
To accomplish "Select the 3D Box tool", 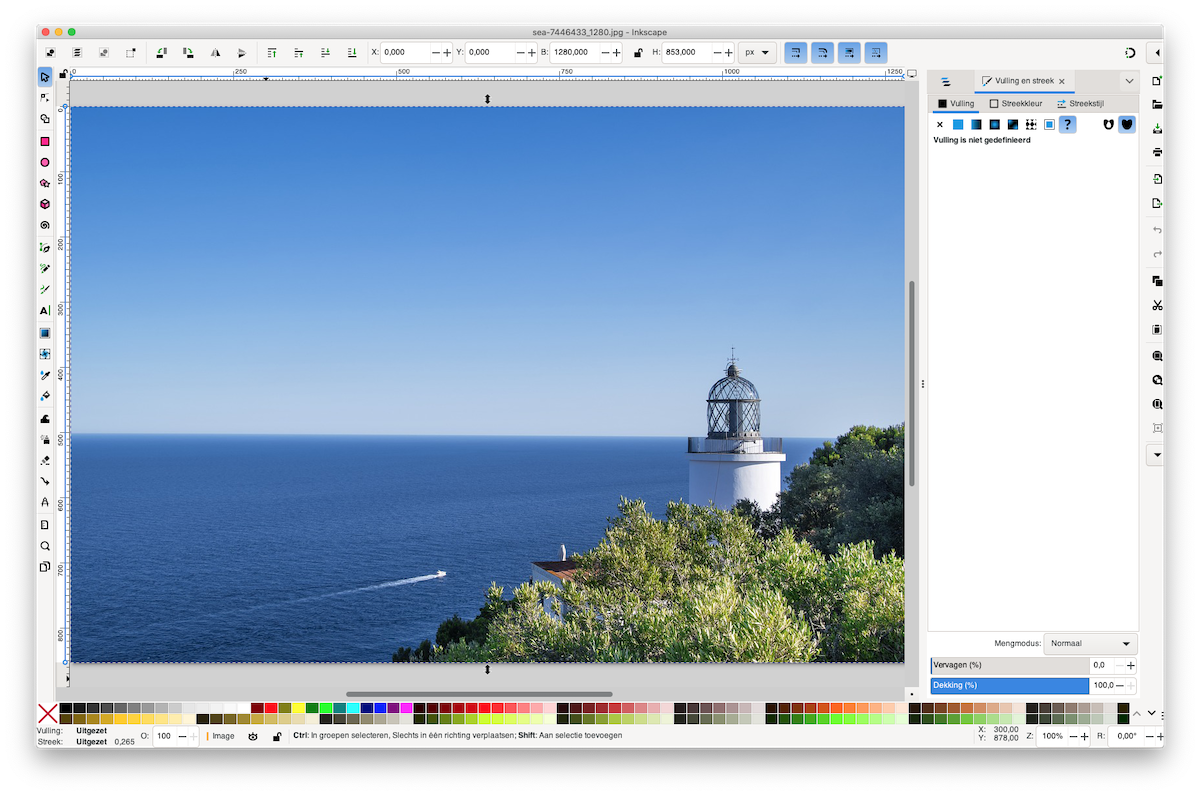I will 45,204.
